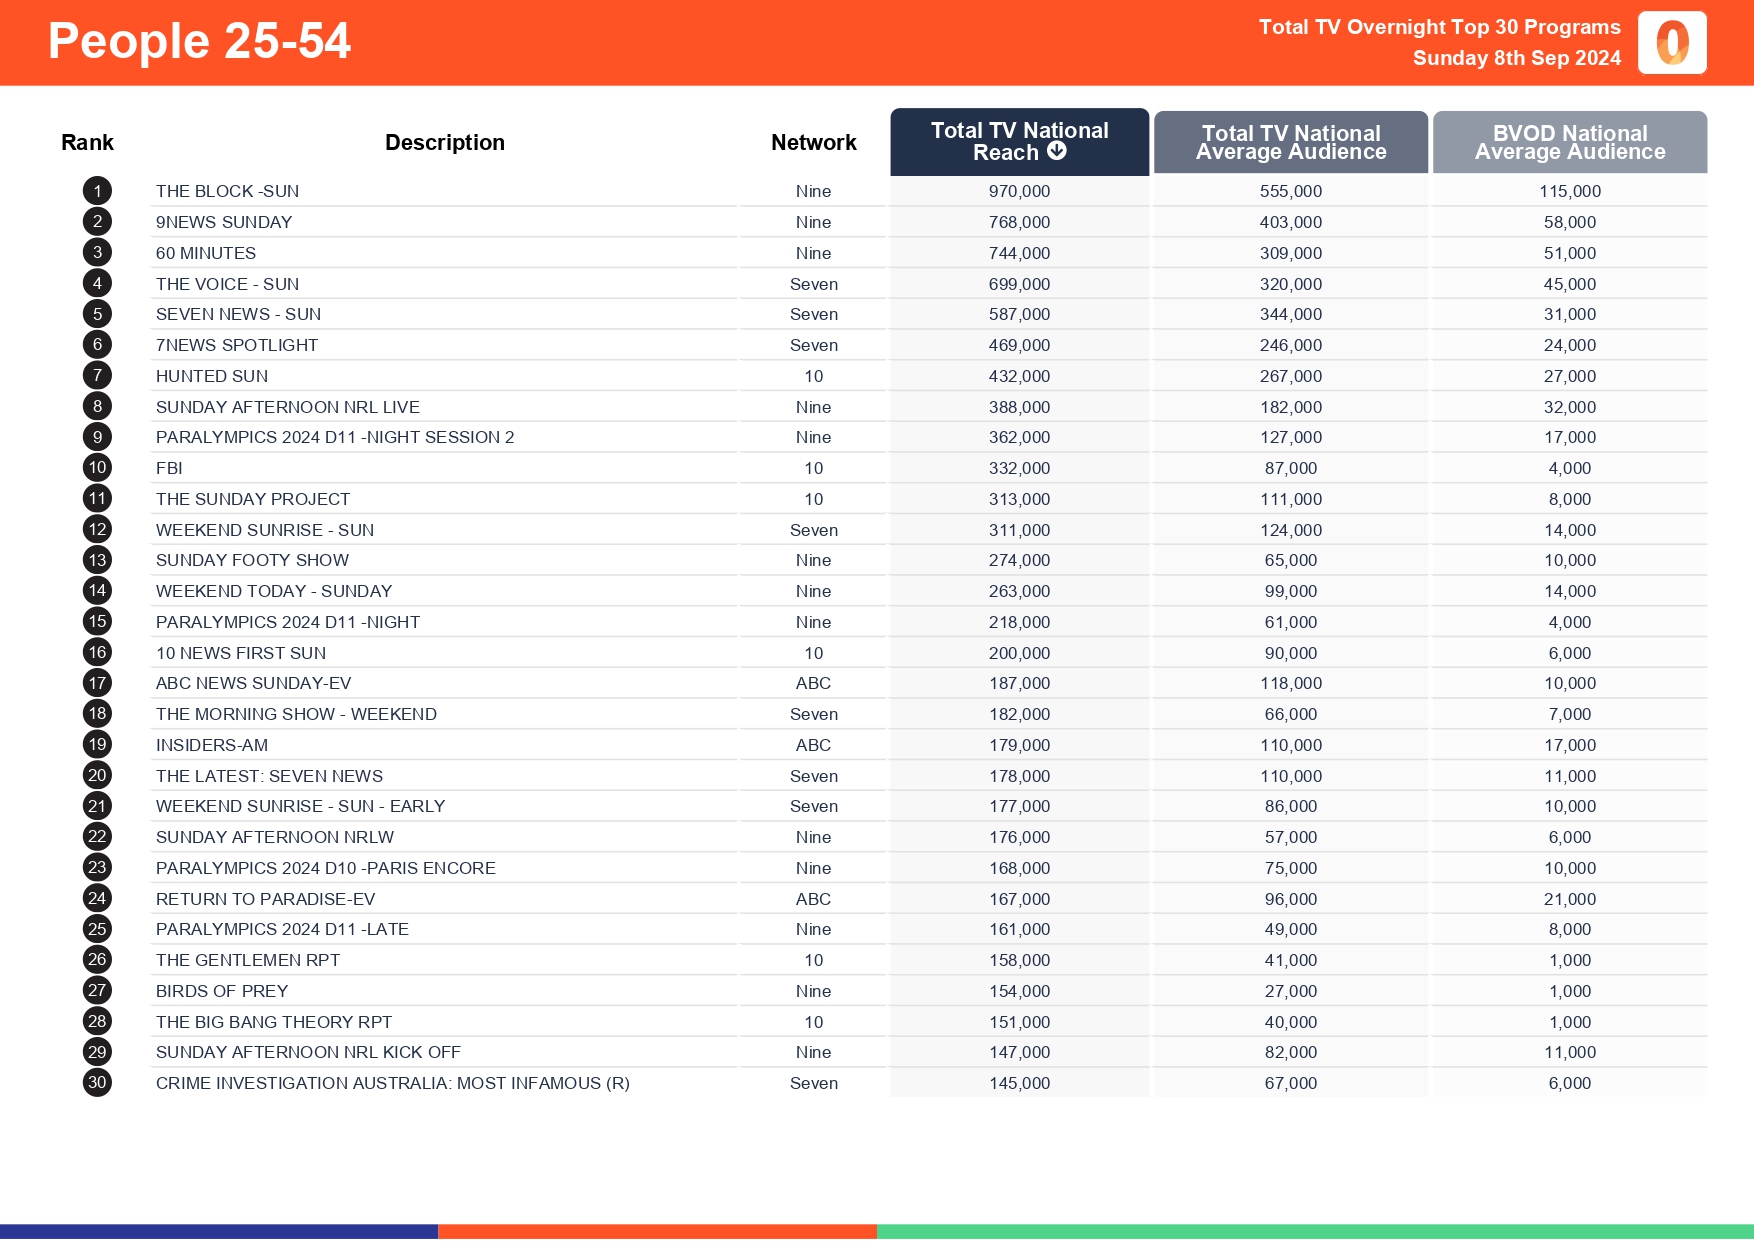Screen dimensions: 1754x1241
Task: Select the rank 1 circle badge
Action: pyautogui.click(x=97, y=191)
